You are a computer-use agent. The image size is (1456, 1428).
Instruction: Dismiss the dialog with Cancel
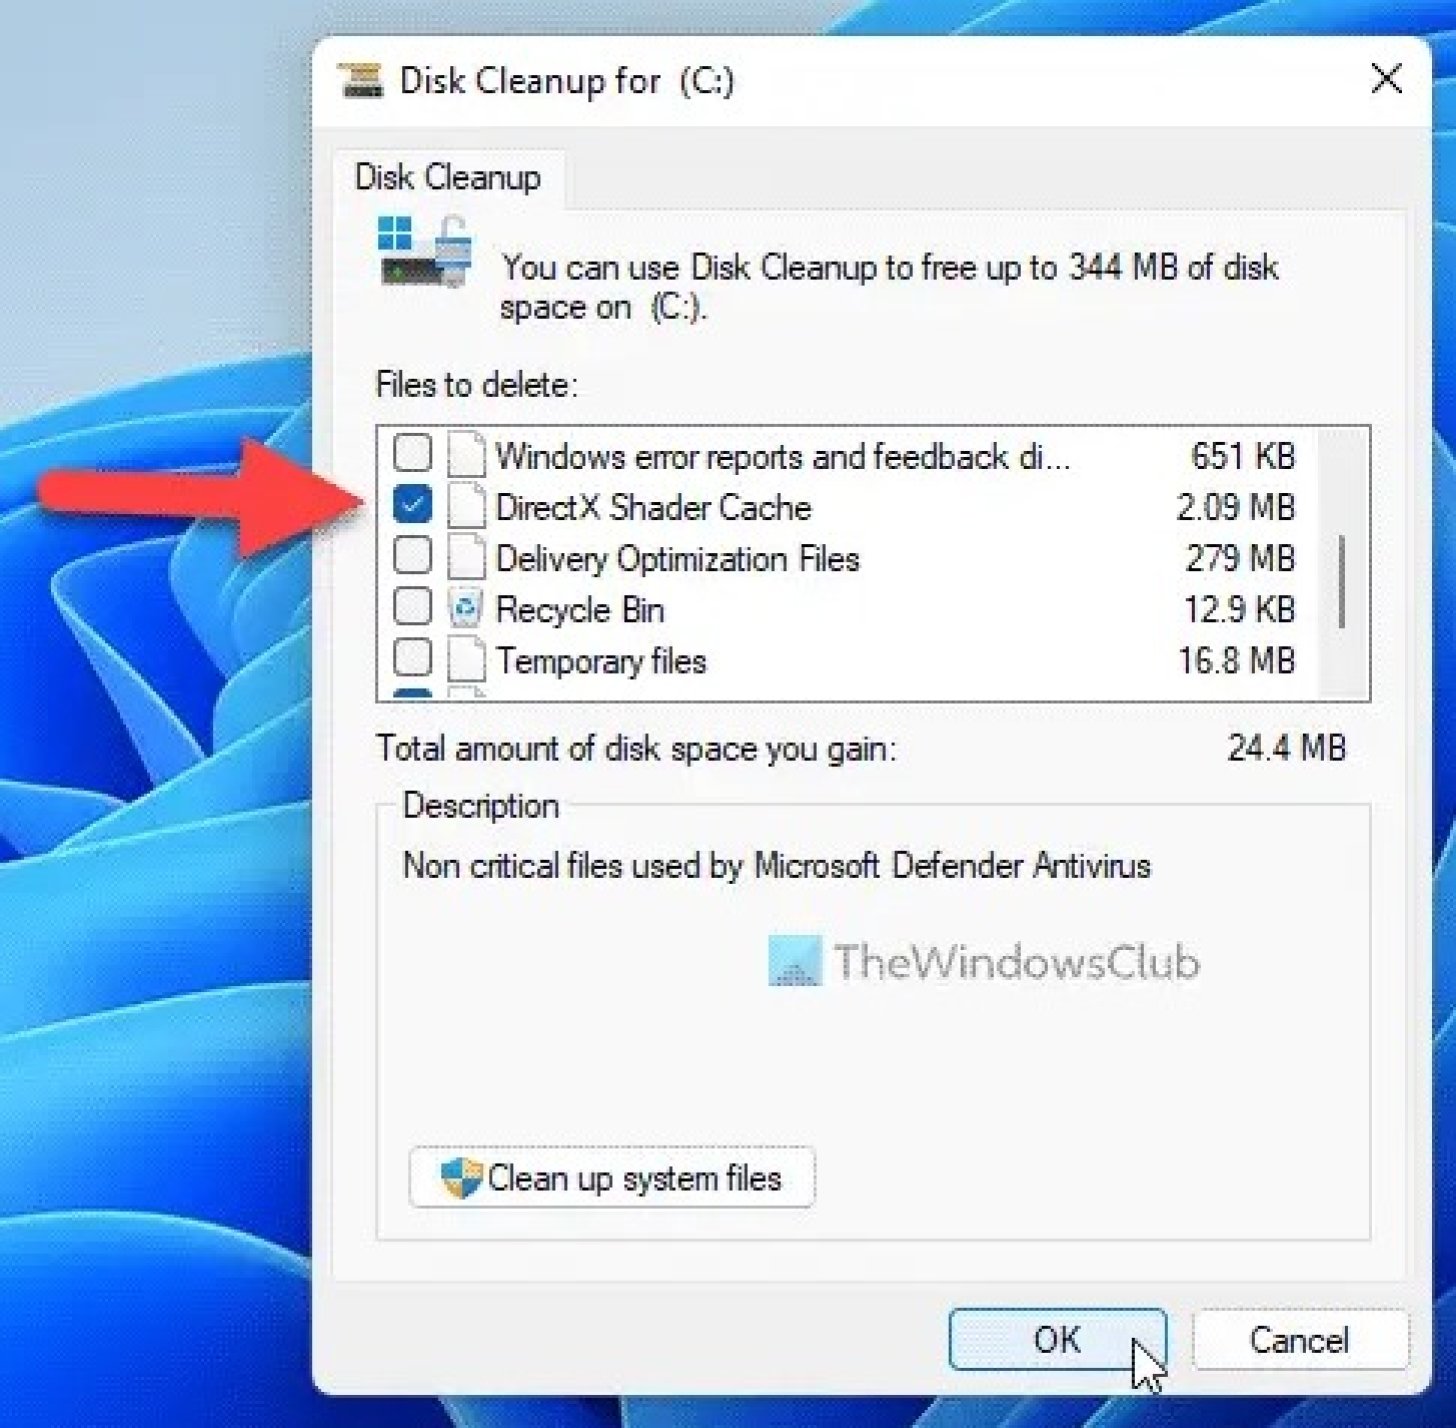(1299, 1339)
